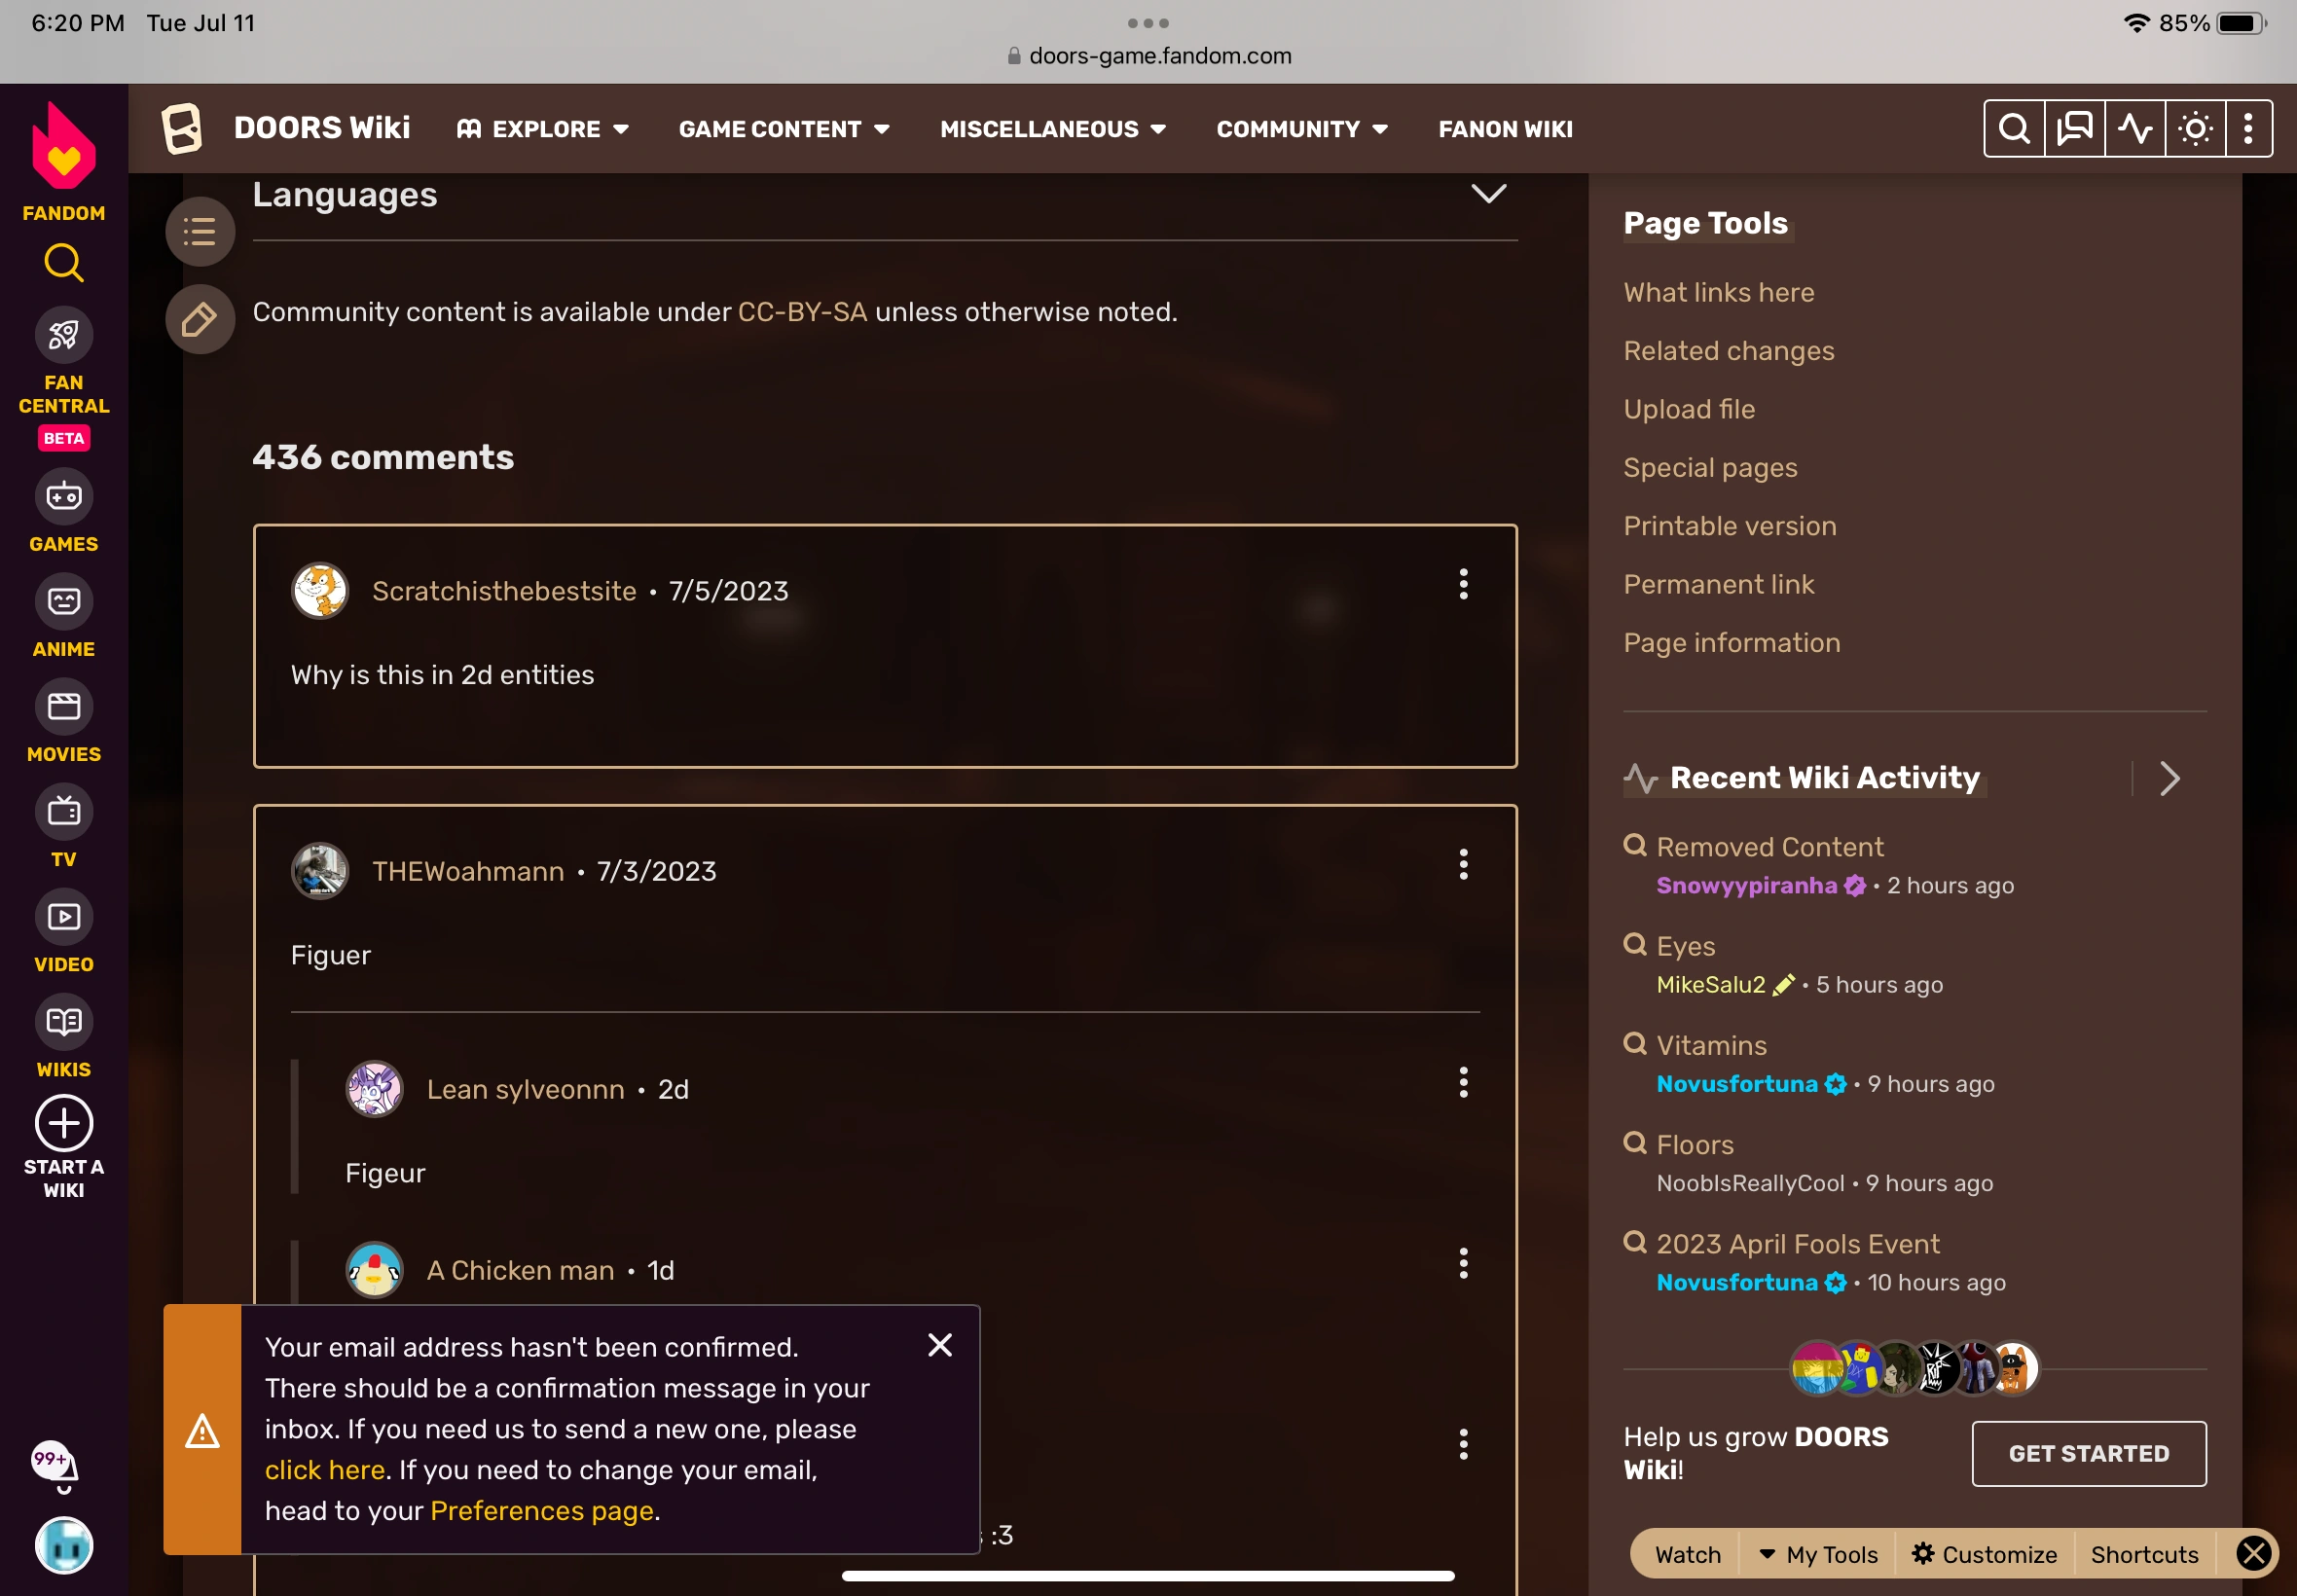Open notifications bell with 99+ badge
The height and width of the screenshot is (1596, 2297).
coord(56,1466)
